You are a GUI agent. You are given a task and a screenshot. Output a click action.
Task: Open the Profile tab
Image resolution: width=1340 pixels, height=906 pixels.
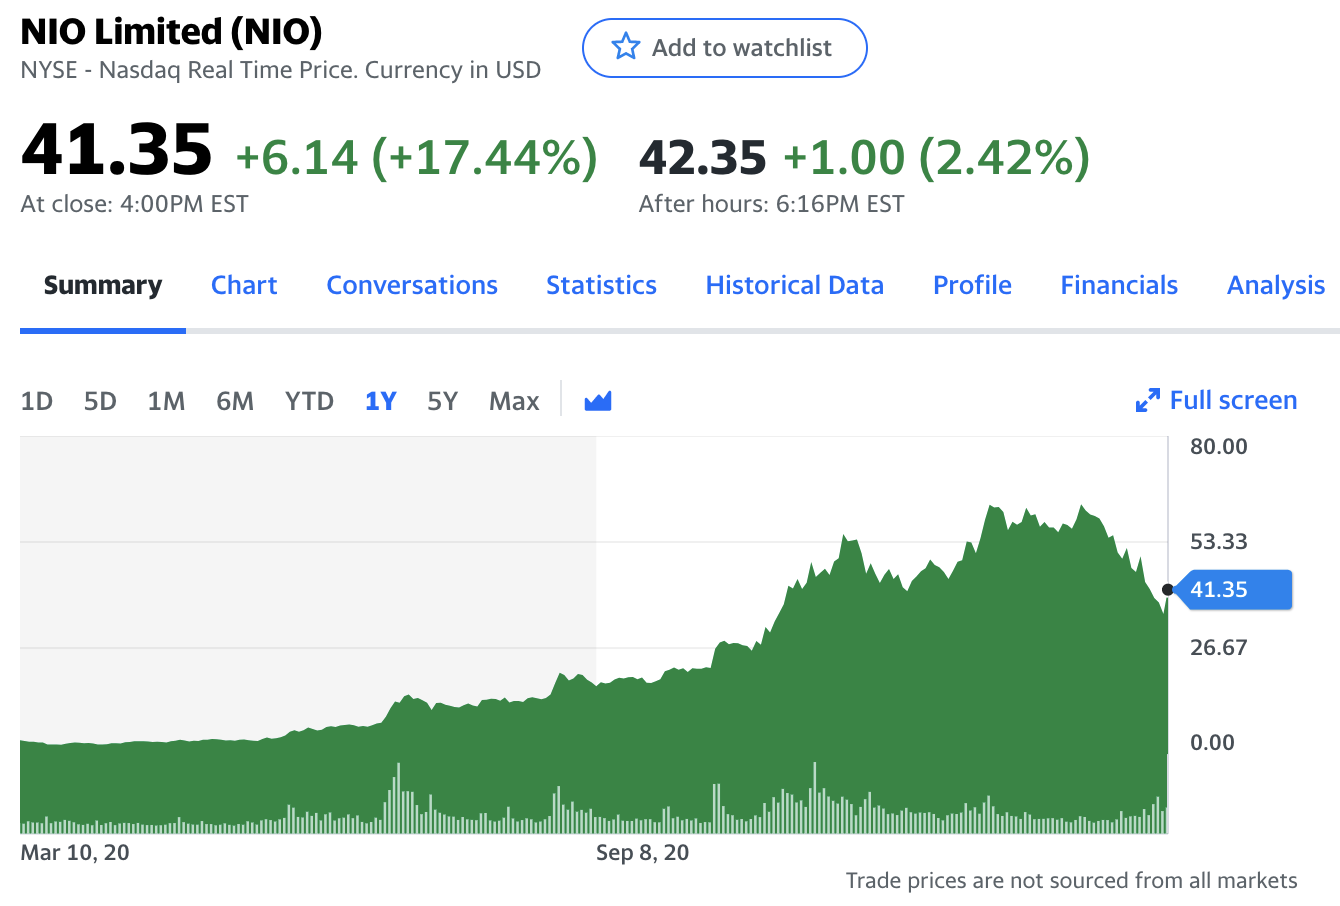972,286
